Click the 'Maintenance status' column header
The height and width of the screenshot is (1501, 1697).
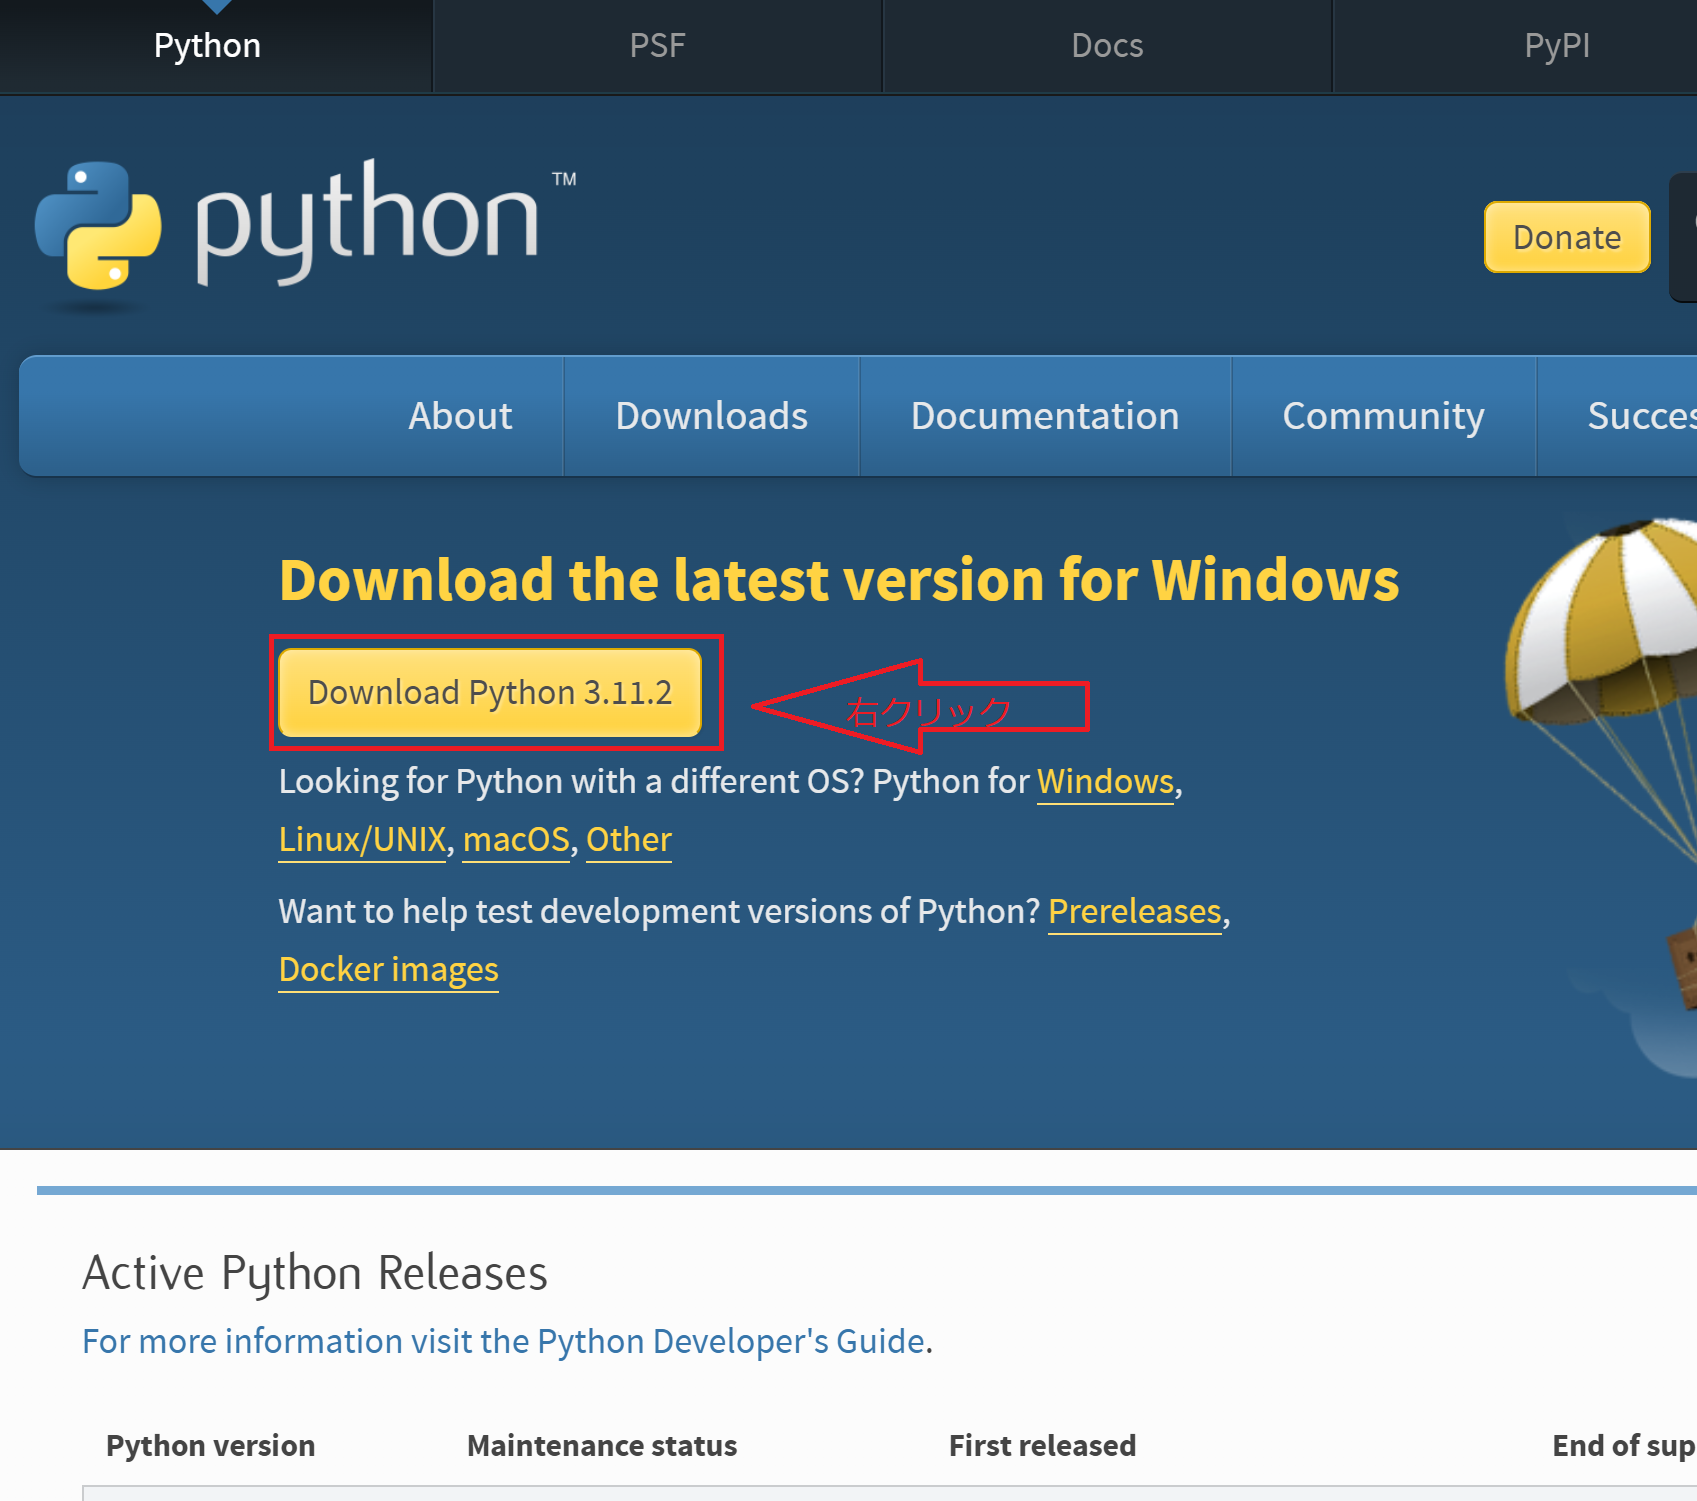coord(602,1445)
